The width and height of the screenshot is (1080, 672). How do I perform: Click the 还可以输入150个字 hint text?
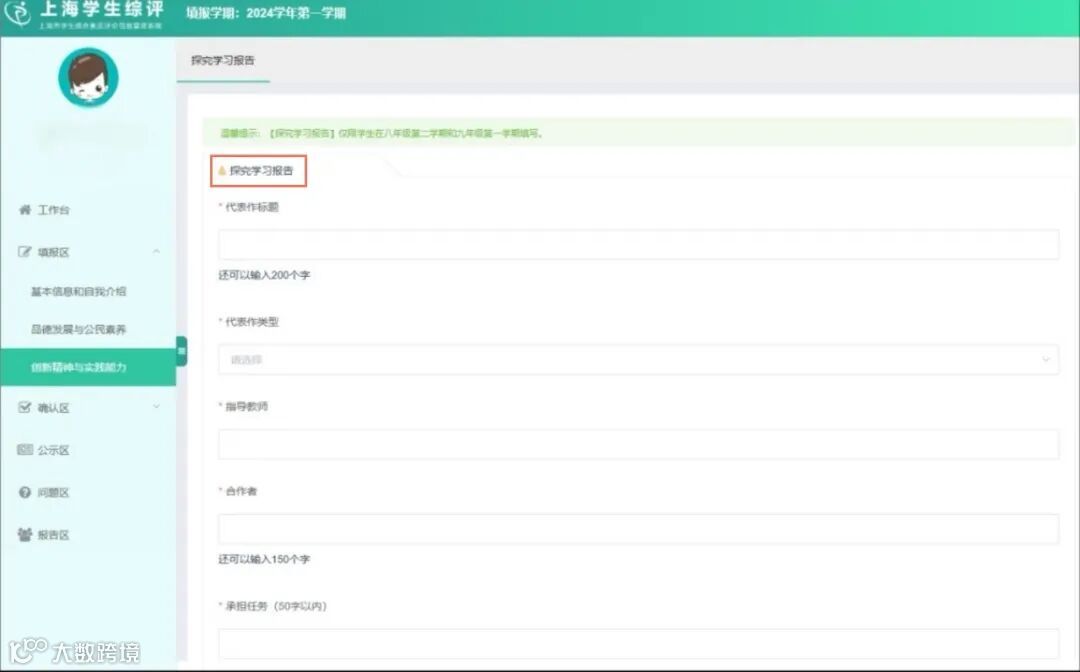[264, 559]
